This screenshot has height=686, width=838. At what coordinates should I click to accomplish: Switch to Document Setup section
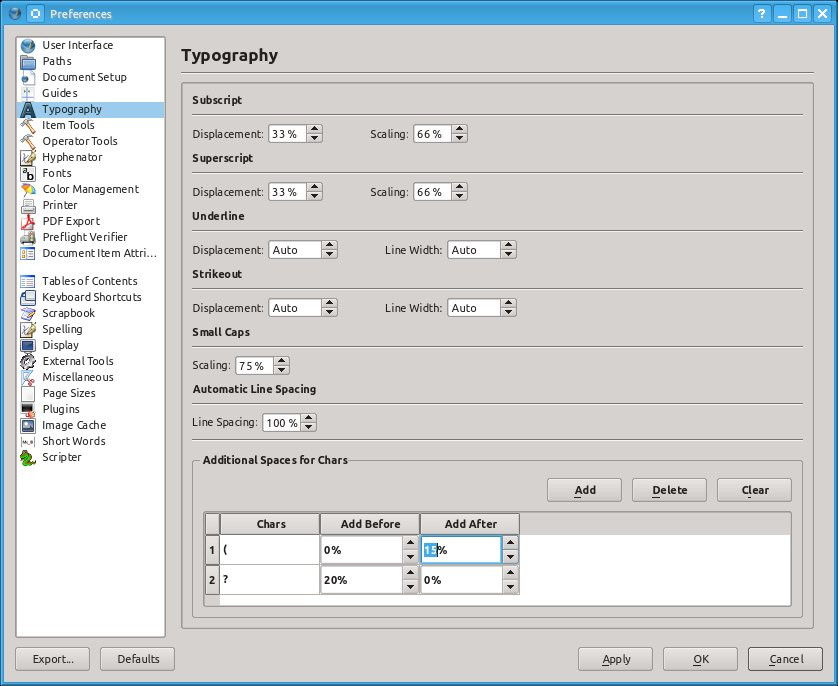coord(84,77)
